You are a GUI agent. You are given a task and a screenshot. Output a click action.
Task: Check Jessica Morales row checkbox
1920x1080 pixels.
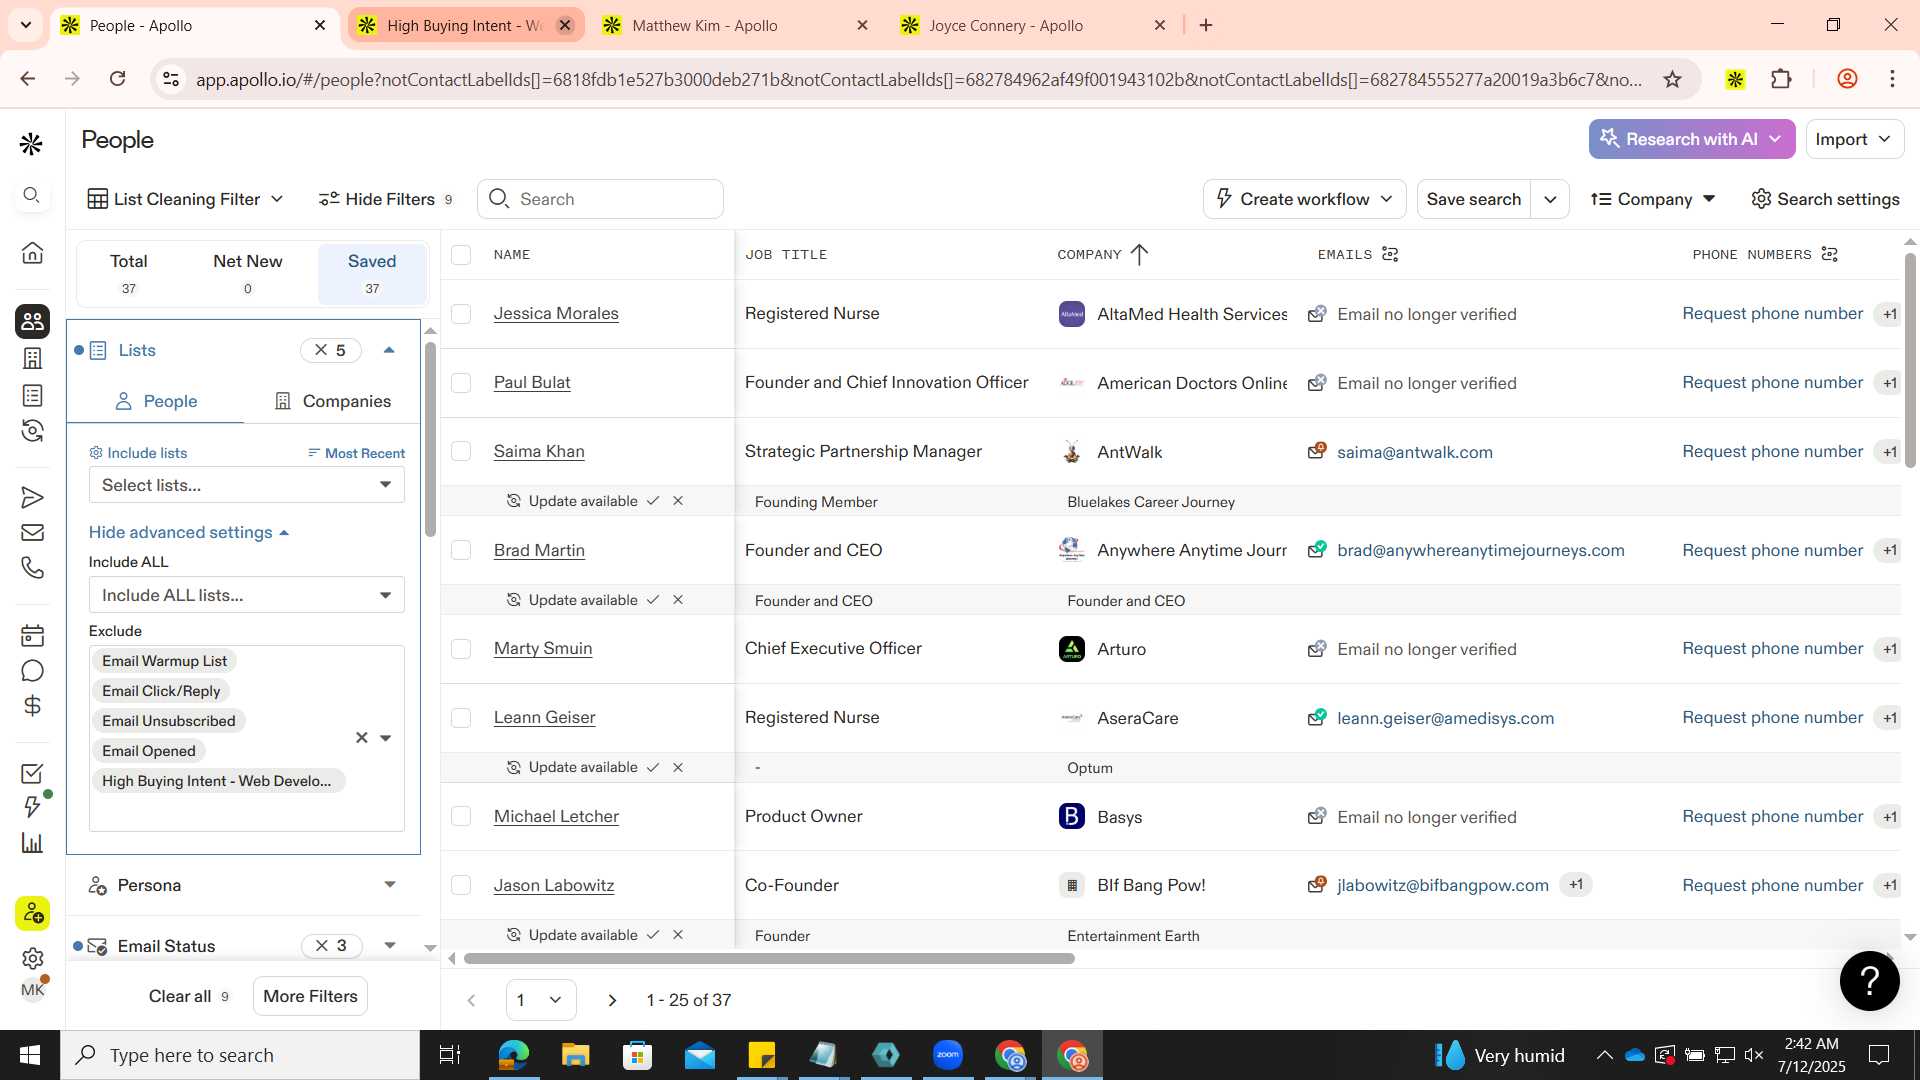tap(461, 314)
